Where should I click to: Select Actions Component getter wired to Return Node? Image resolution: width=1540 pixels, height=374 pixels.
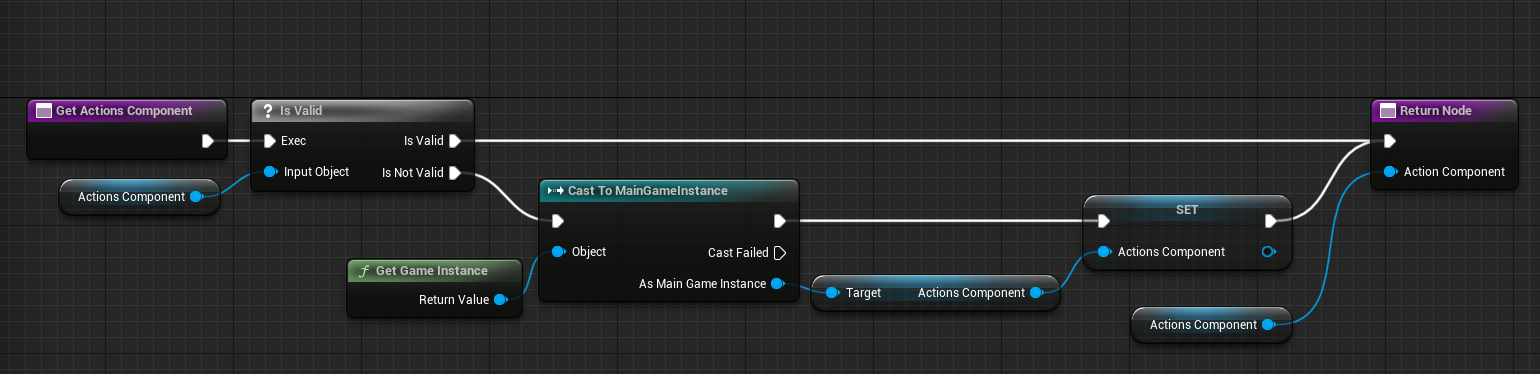[x=1211, y=325]
